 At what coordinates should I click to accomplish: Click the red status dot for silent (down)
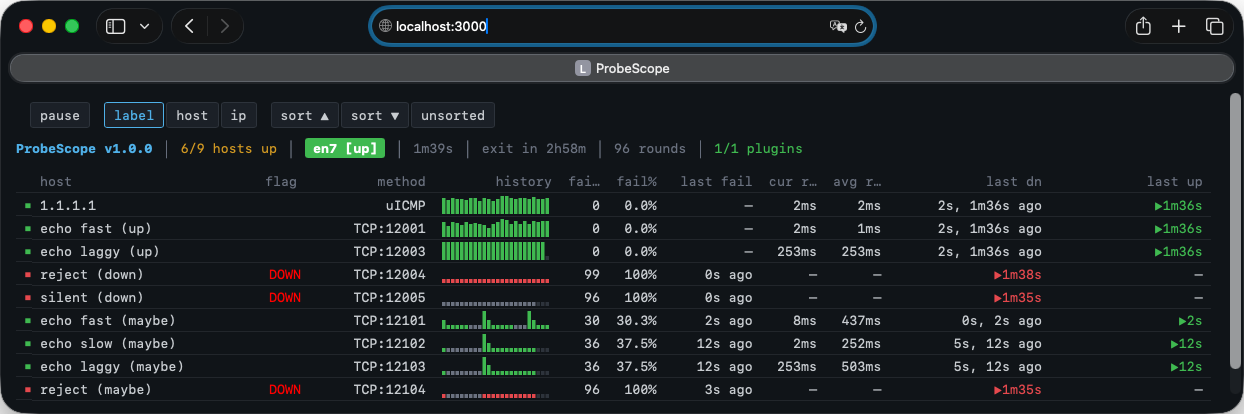click(28, 297)
